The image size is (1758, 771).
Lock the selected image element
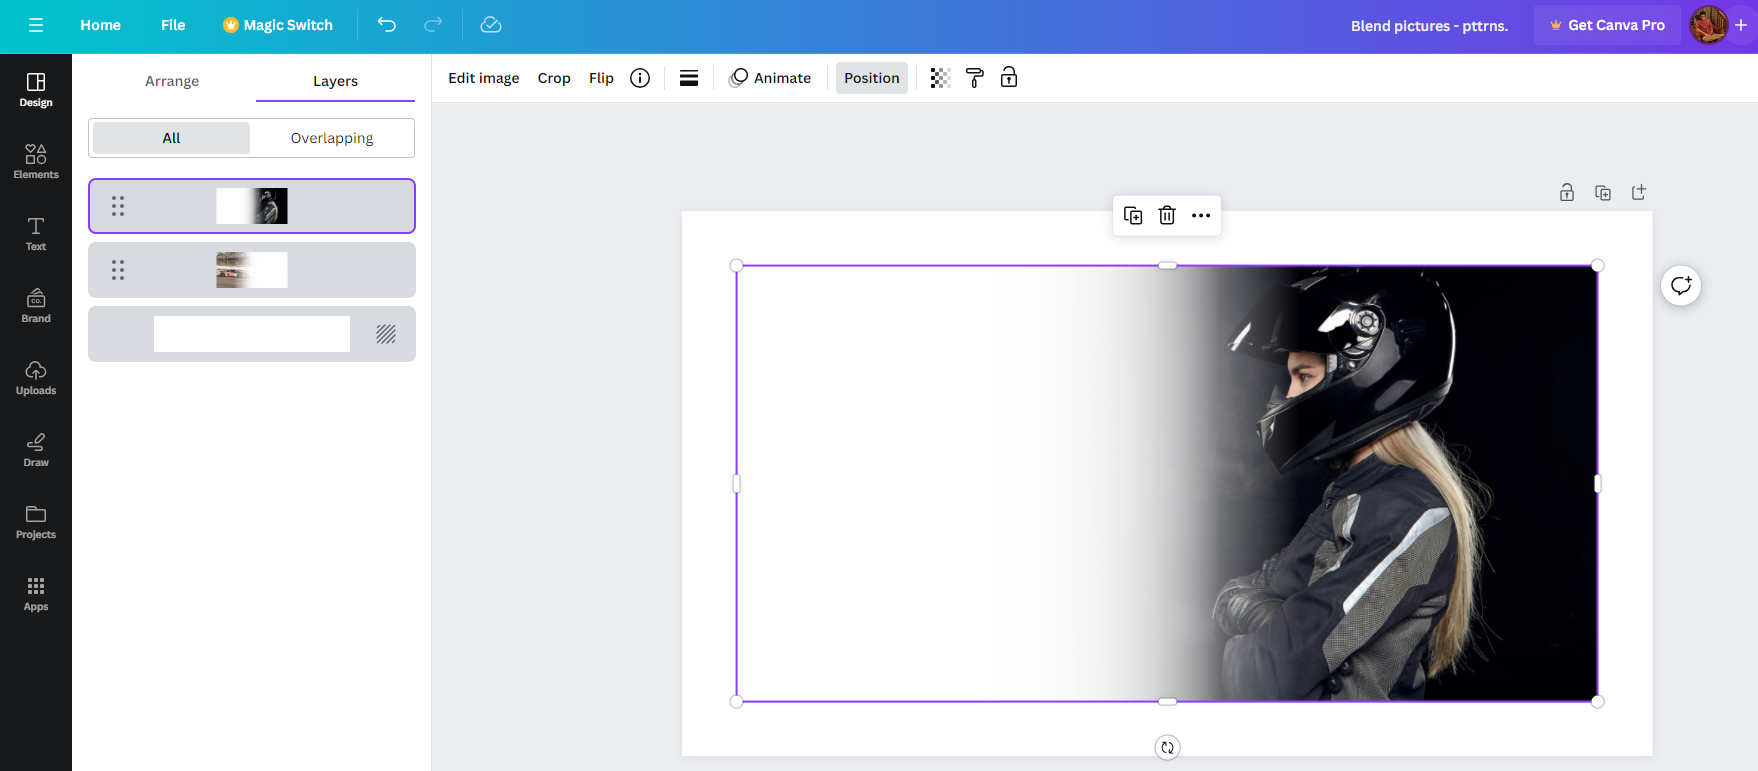point(1009,78)
